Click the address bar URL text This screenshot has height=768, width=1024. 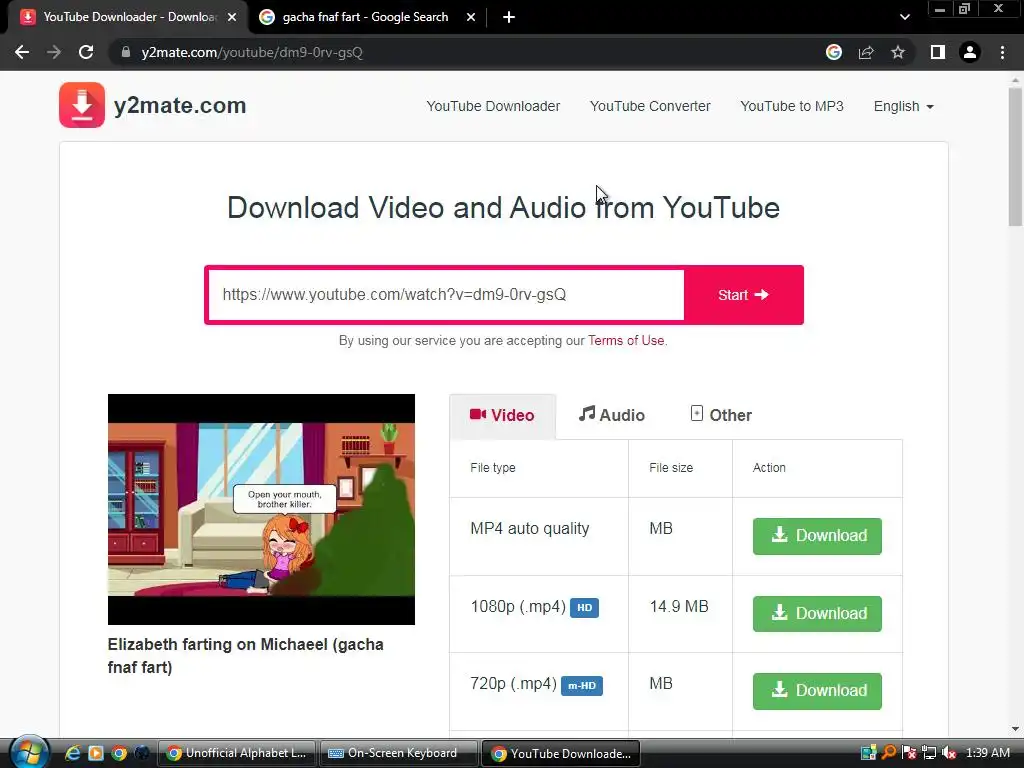point(252,52)
